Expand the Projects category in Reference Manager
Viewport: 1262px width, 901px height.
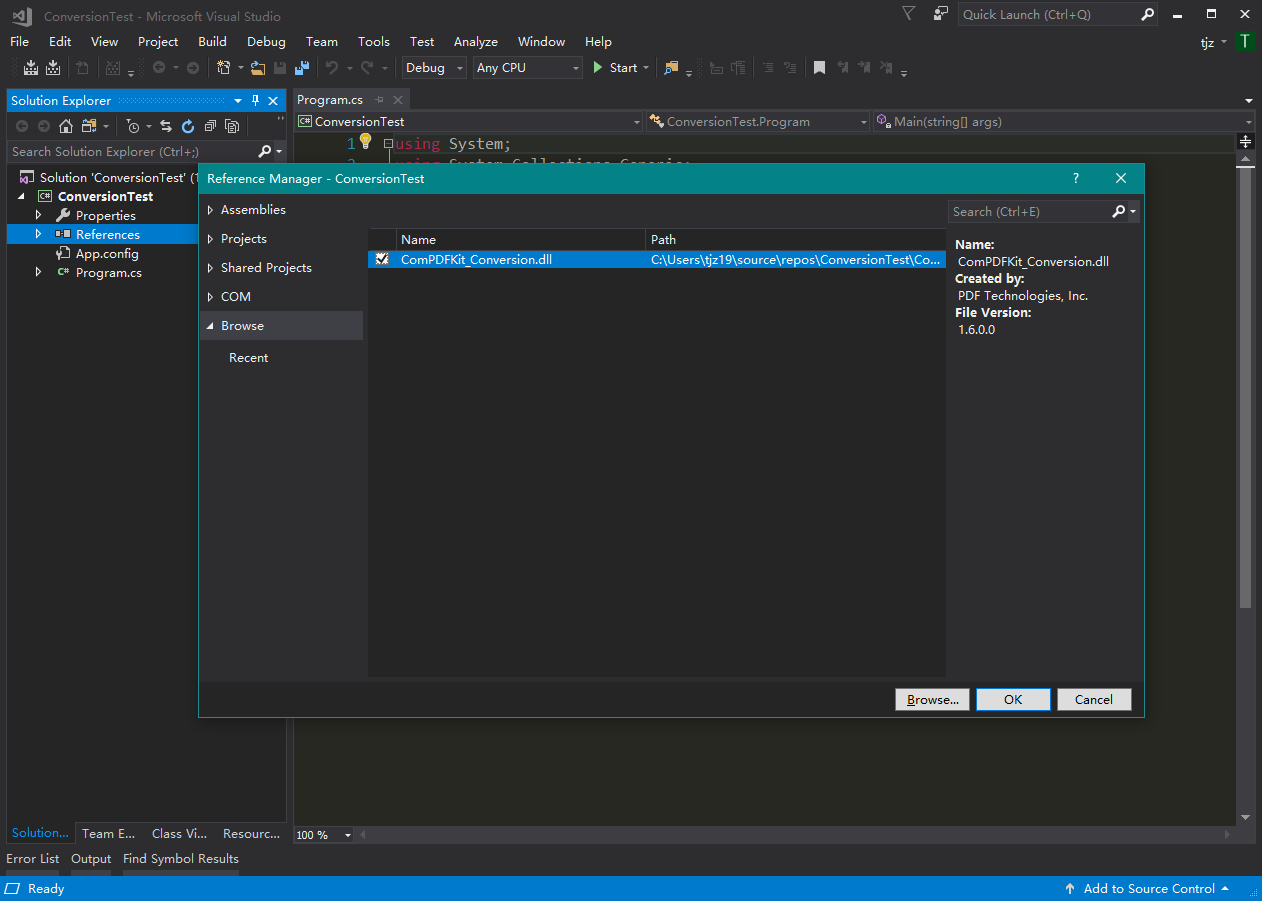(211, 239)
